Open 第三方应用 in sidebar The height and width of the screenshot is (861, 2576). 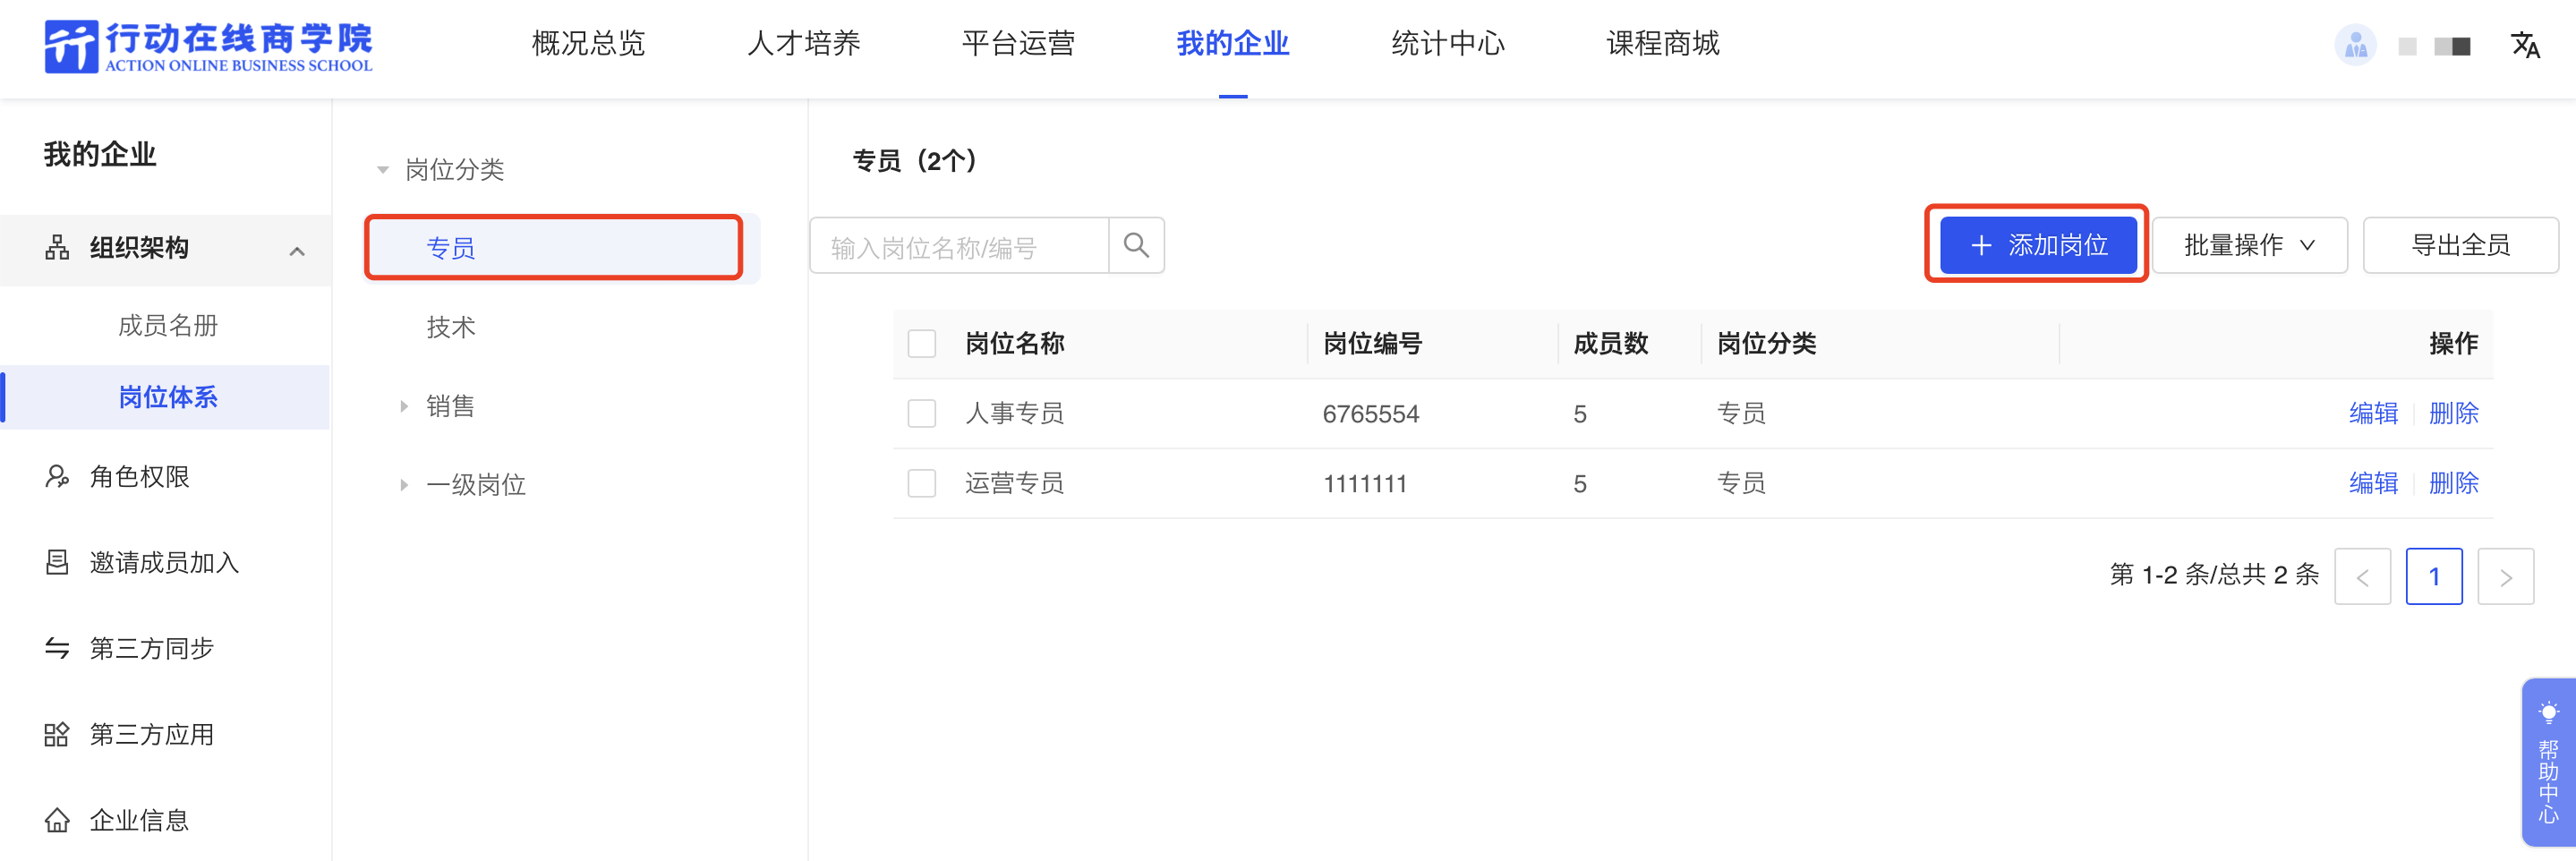pos(152,735)
